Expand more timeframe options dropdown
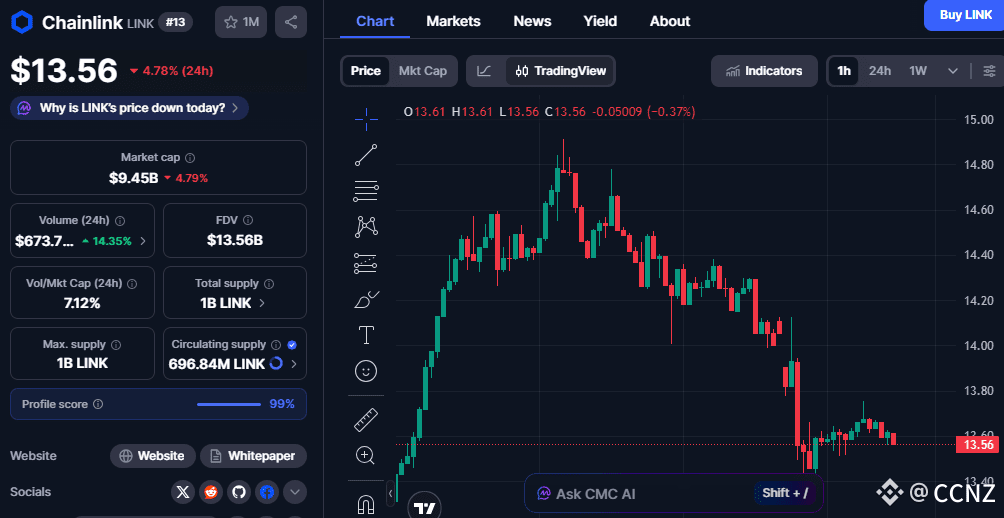The width and height of the screenshot is (1004, 518). [953, 71]
